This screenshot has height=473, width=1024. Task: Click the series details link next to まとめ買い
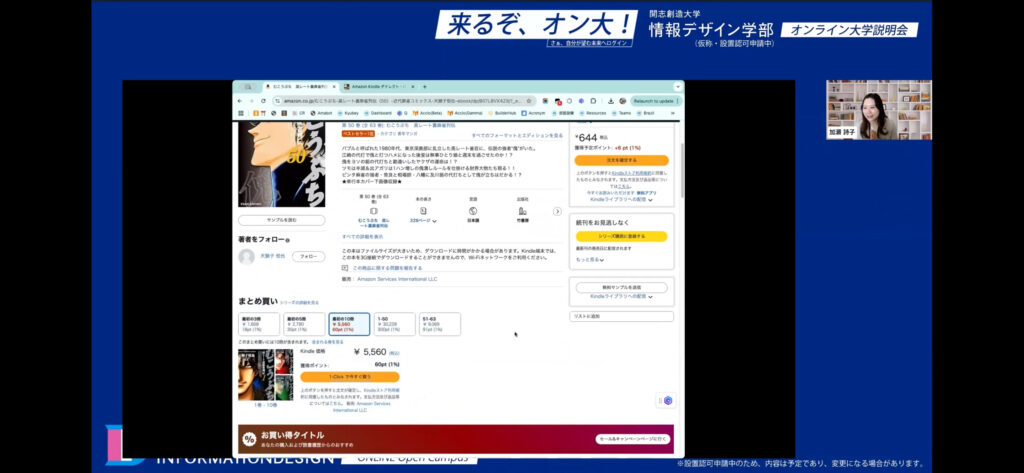coord(299,302)
